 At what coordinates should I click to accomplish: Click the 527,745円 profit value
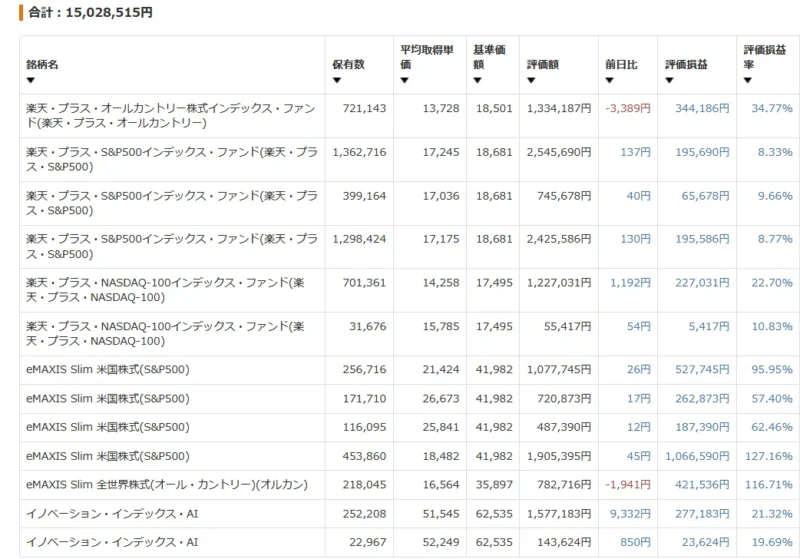(x=703, y=370)
